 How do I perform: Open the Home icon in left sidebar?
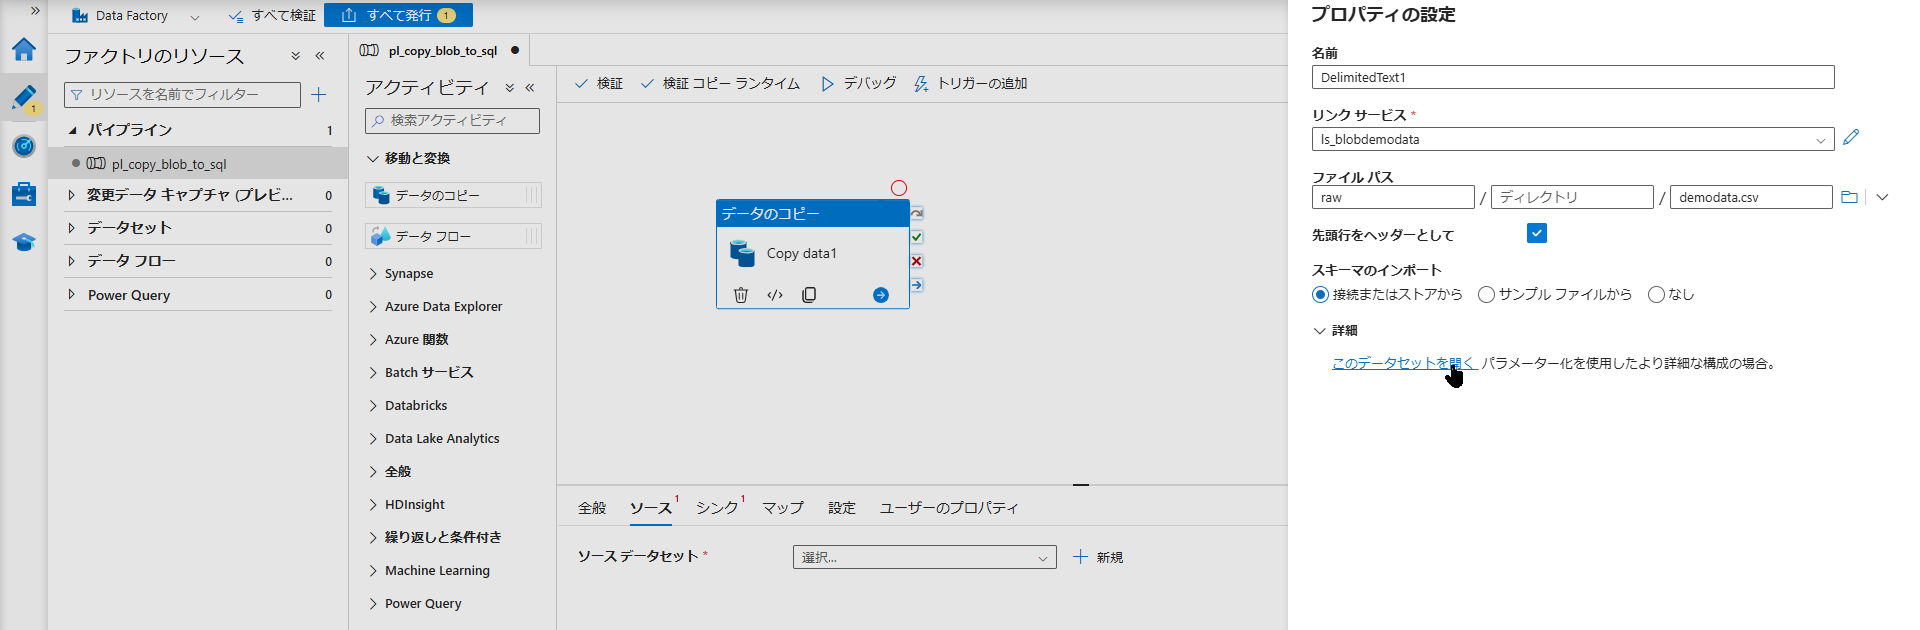(24, 50)
